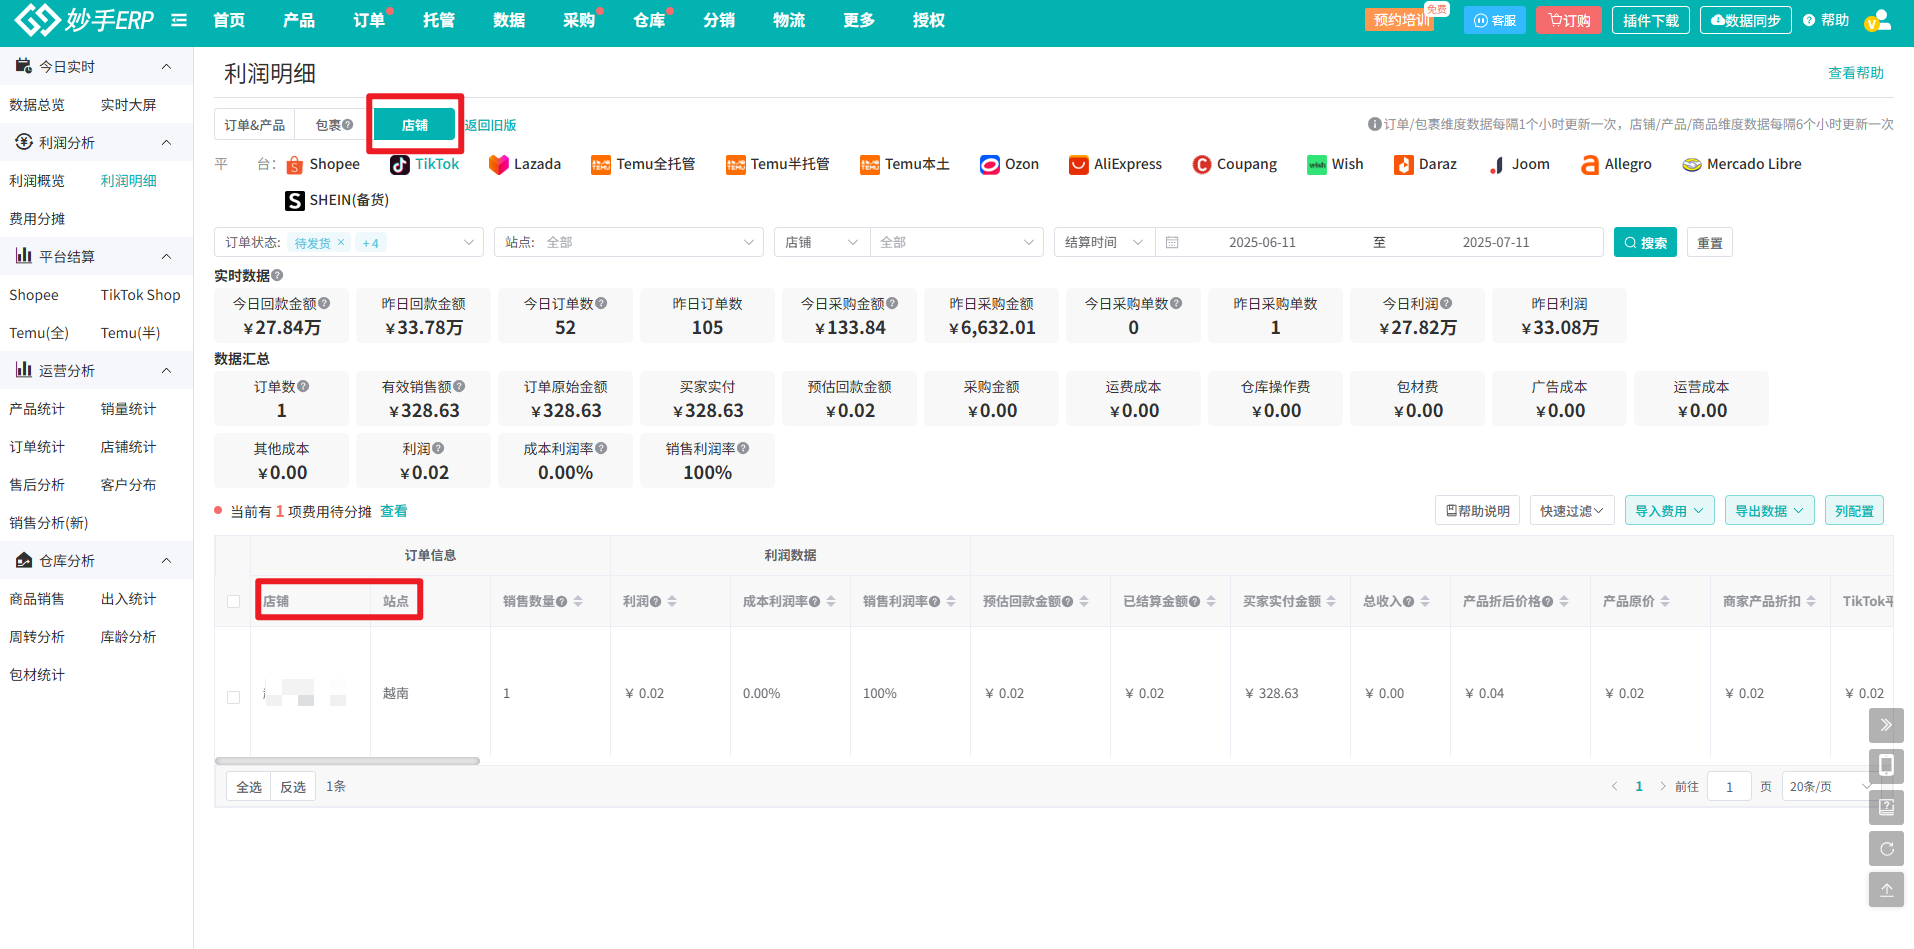
Task: Click the 列配置 button
Action: (x=1854, y=511)
